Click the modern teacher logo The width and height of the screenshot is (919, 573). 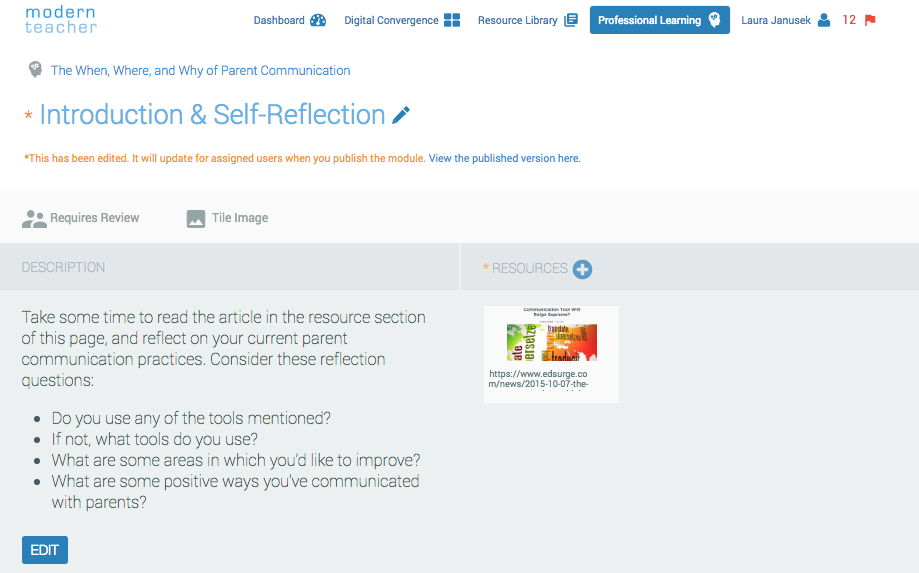[61, 20]
